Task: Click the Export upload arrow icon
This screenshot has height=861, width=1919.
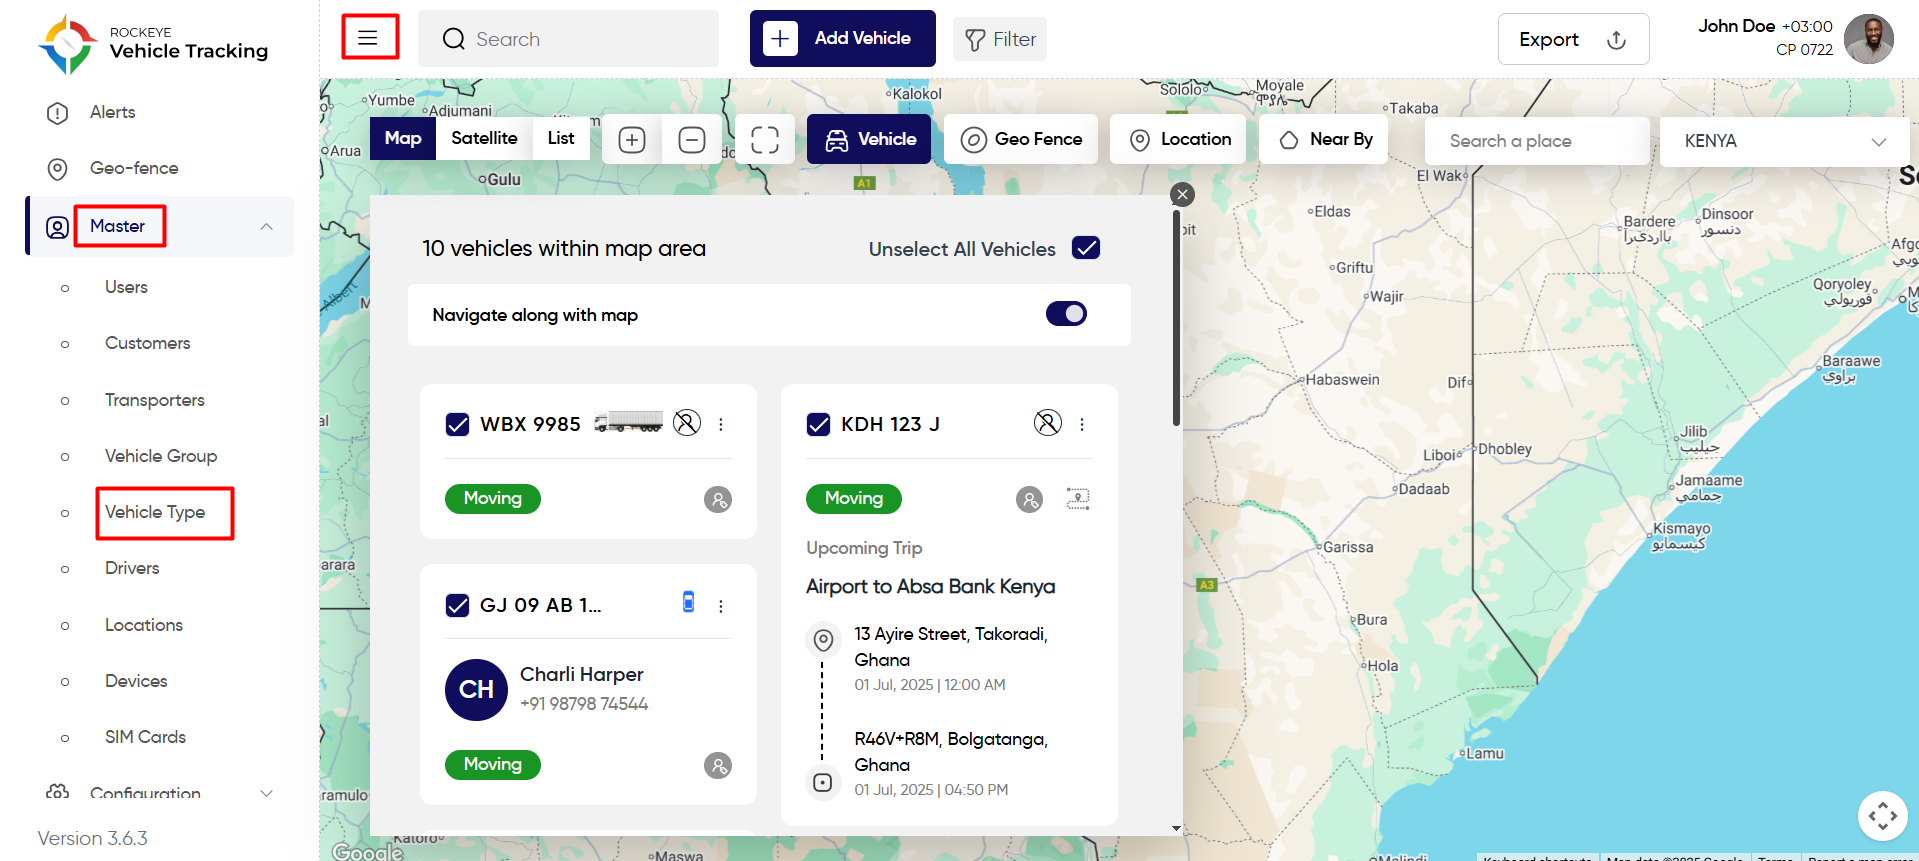Action: pyautogui.click(x=1616, y=40)
